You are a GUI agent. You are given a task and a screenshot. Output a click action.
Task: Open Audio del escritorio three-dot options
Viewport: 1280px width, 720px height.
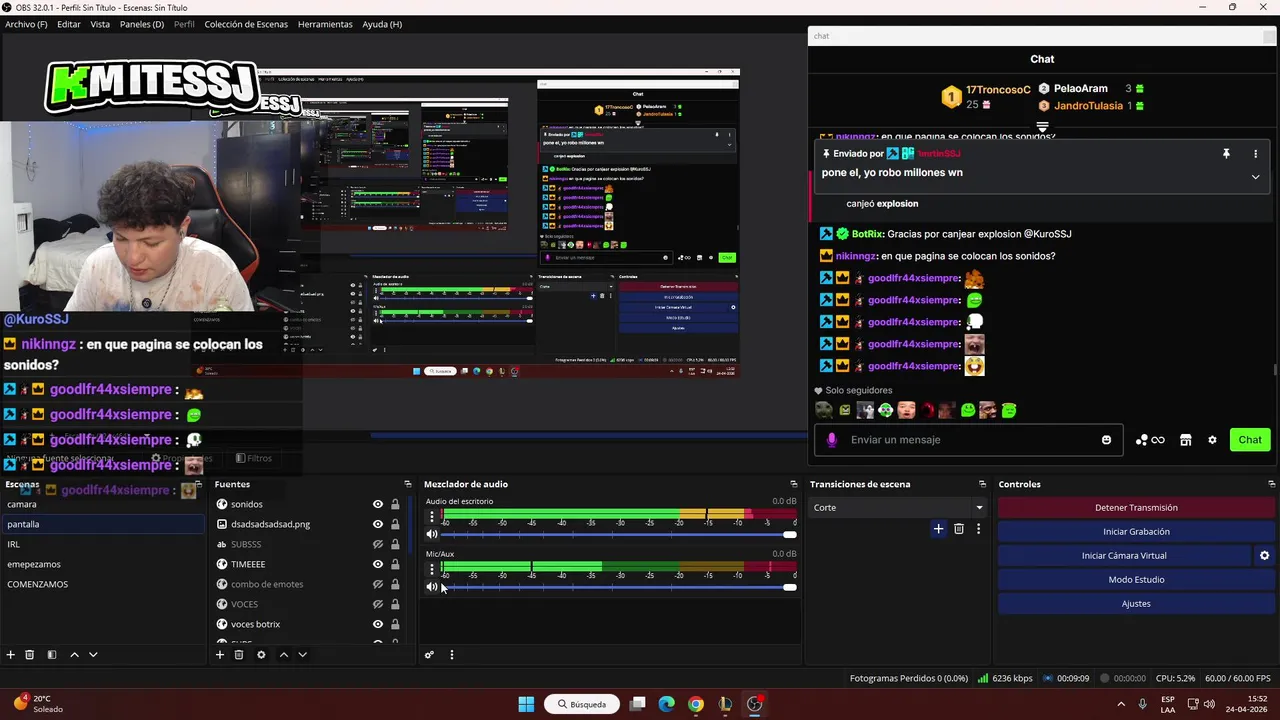point(432,517)
